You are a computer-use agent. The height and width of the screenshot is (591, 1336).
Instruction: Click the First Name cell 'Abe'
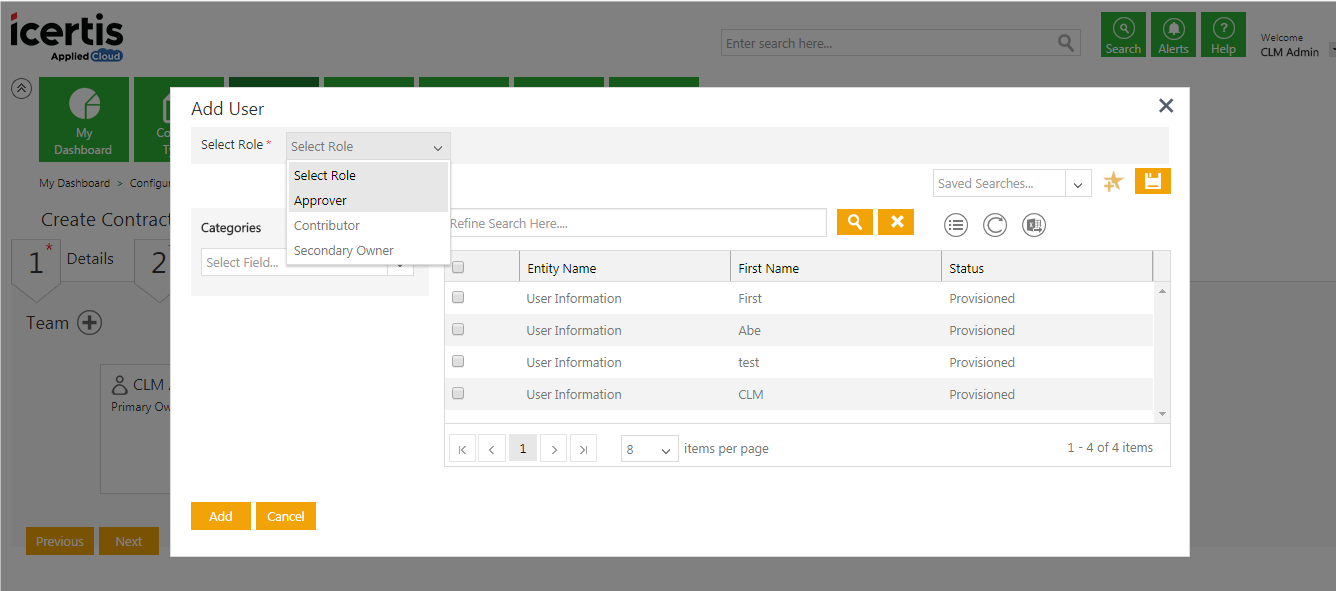(x=749, y=330)
